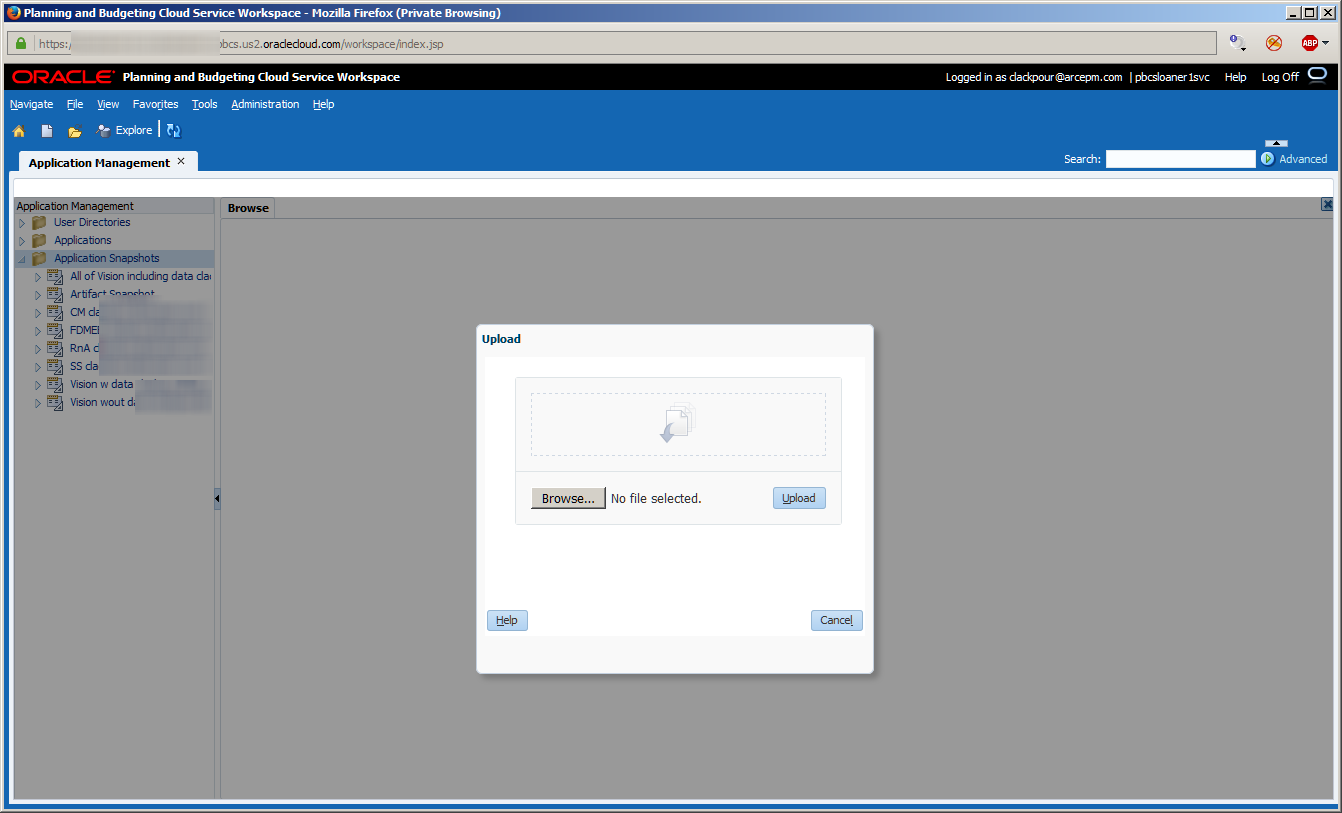Click the Browse... file button
The image size is (1342, 813).
click(568, 498)
